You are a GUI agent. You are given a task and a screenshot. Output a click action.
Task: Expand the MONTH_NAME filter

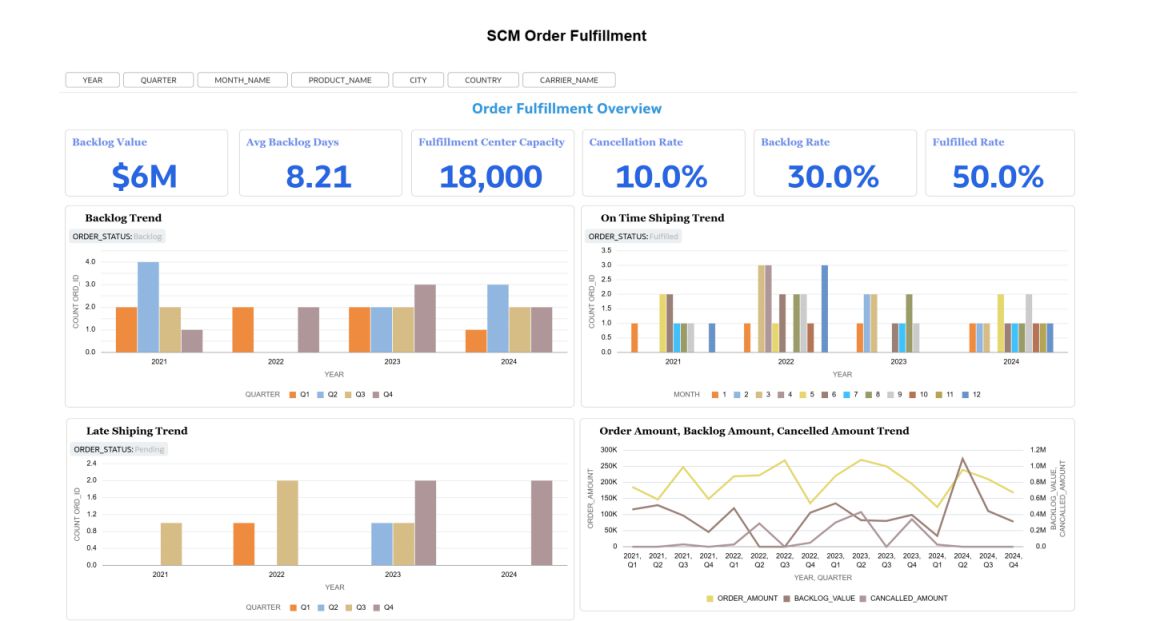[x=242, y=80]
